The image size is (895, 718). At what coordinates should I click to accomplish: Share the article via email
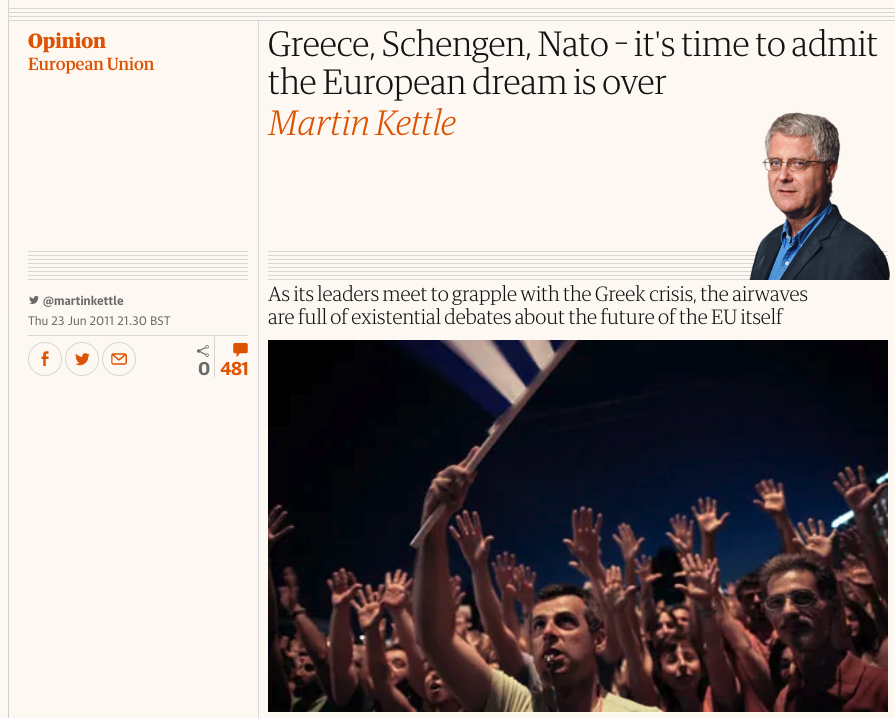click(119, 359)
